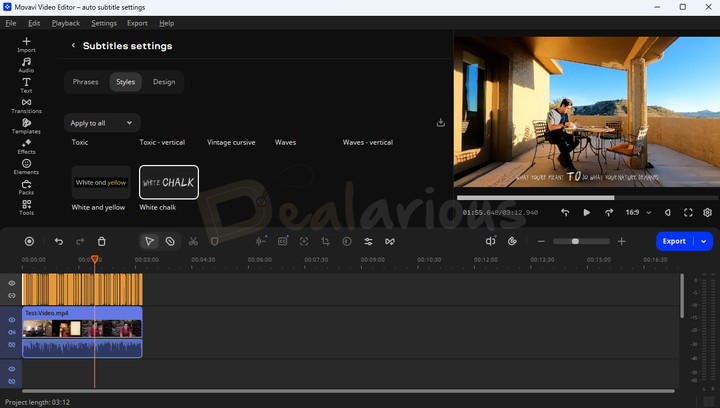The image size is (720, 408).
Task: Select the White and yellow style thumbnail
Action: [x=101, y=182]
